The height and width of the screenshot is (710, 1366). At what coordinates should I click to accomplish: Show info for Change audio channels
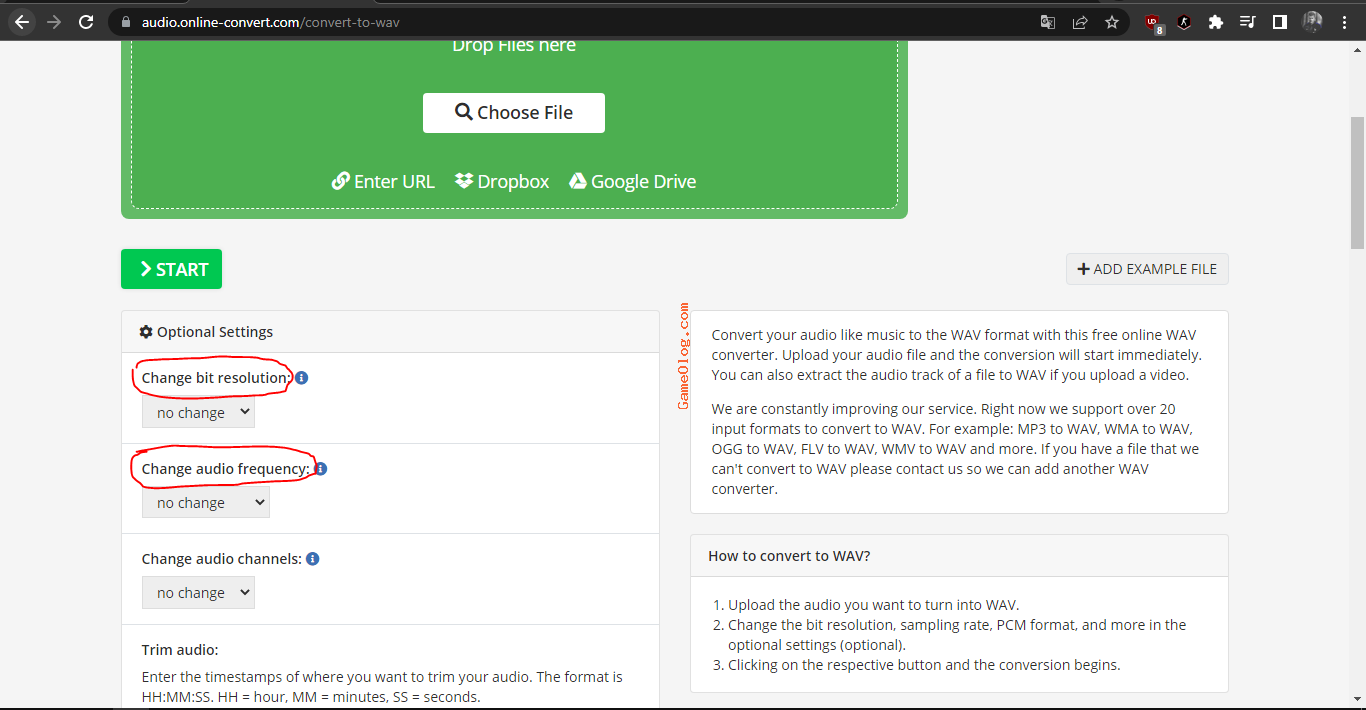313,559
